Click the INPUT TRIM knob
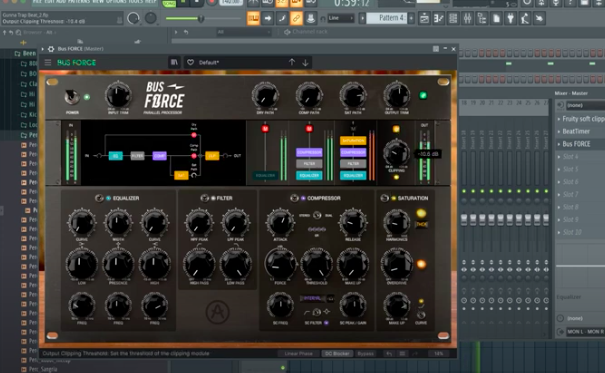605x373 pixels. coord(118,96)
